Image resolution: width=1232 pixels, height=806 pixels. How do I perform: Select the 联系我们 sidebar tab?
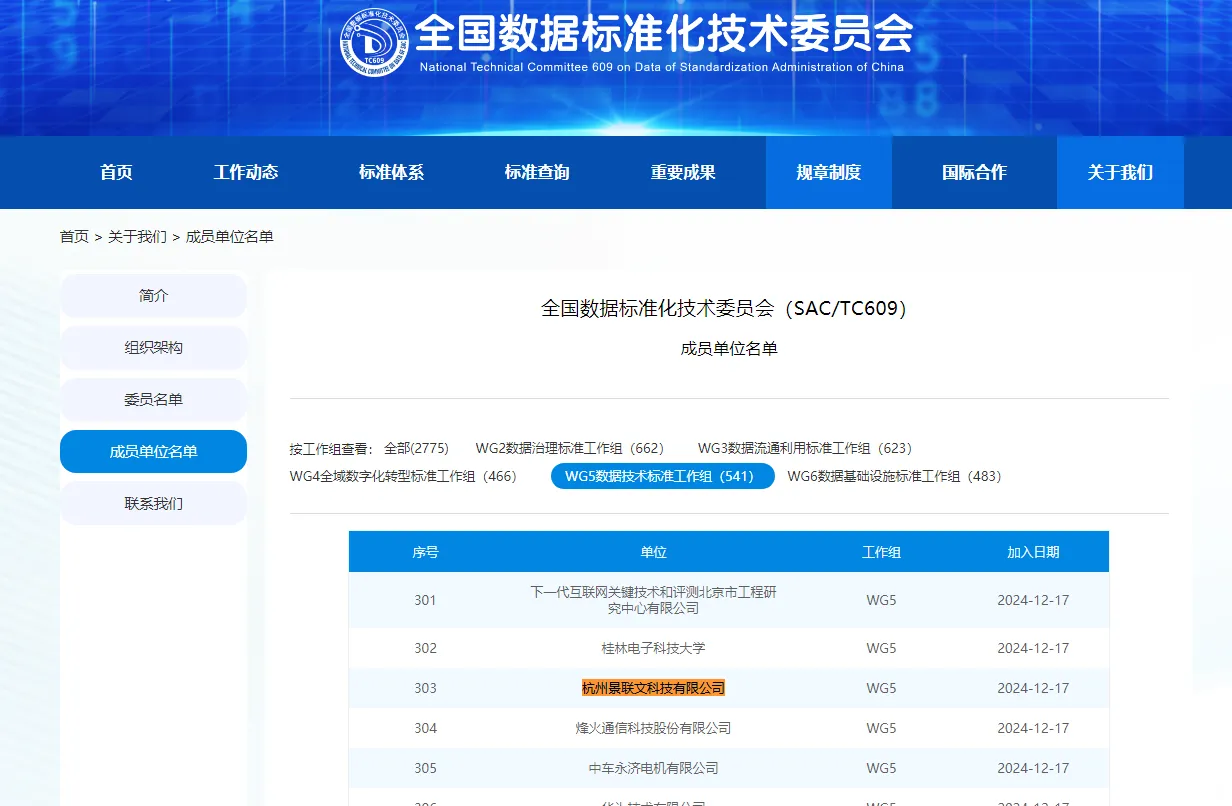[153, 504]
